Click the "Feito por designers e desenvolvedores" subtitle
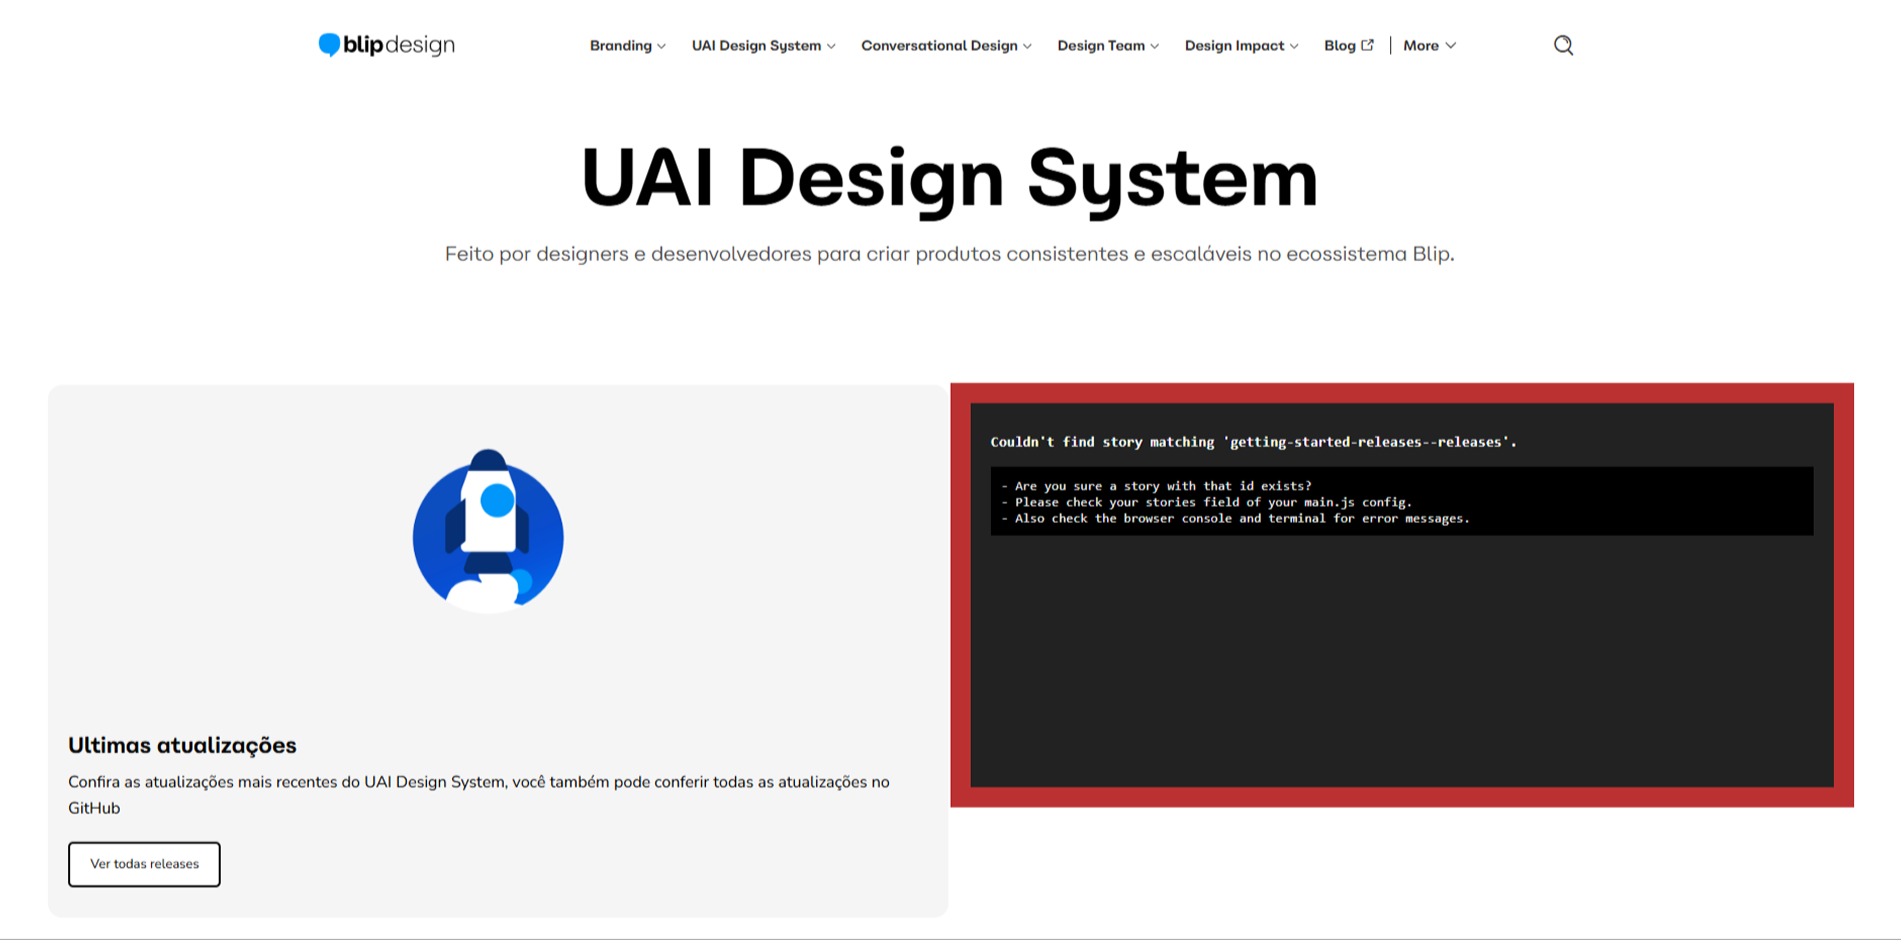Screen dimensions: 1901x940 (949, 254)
